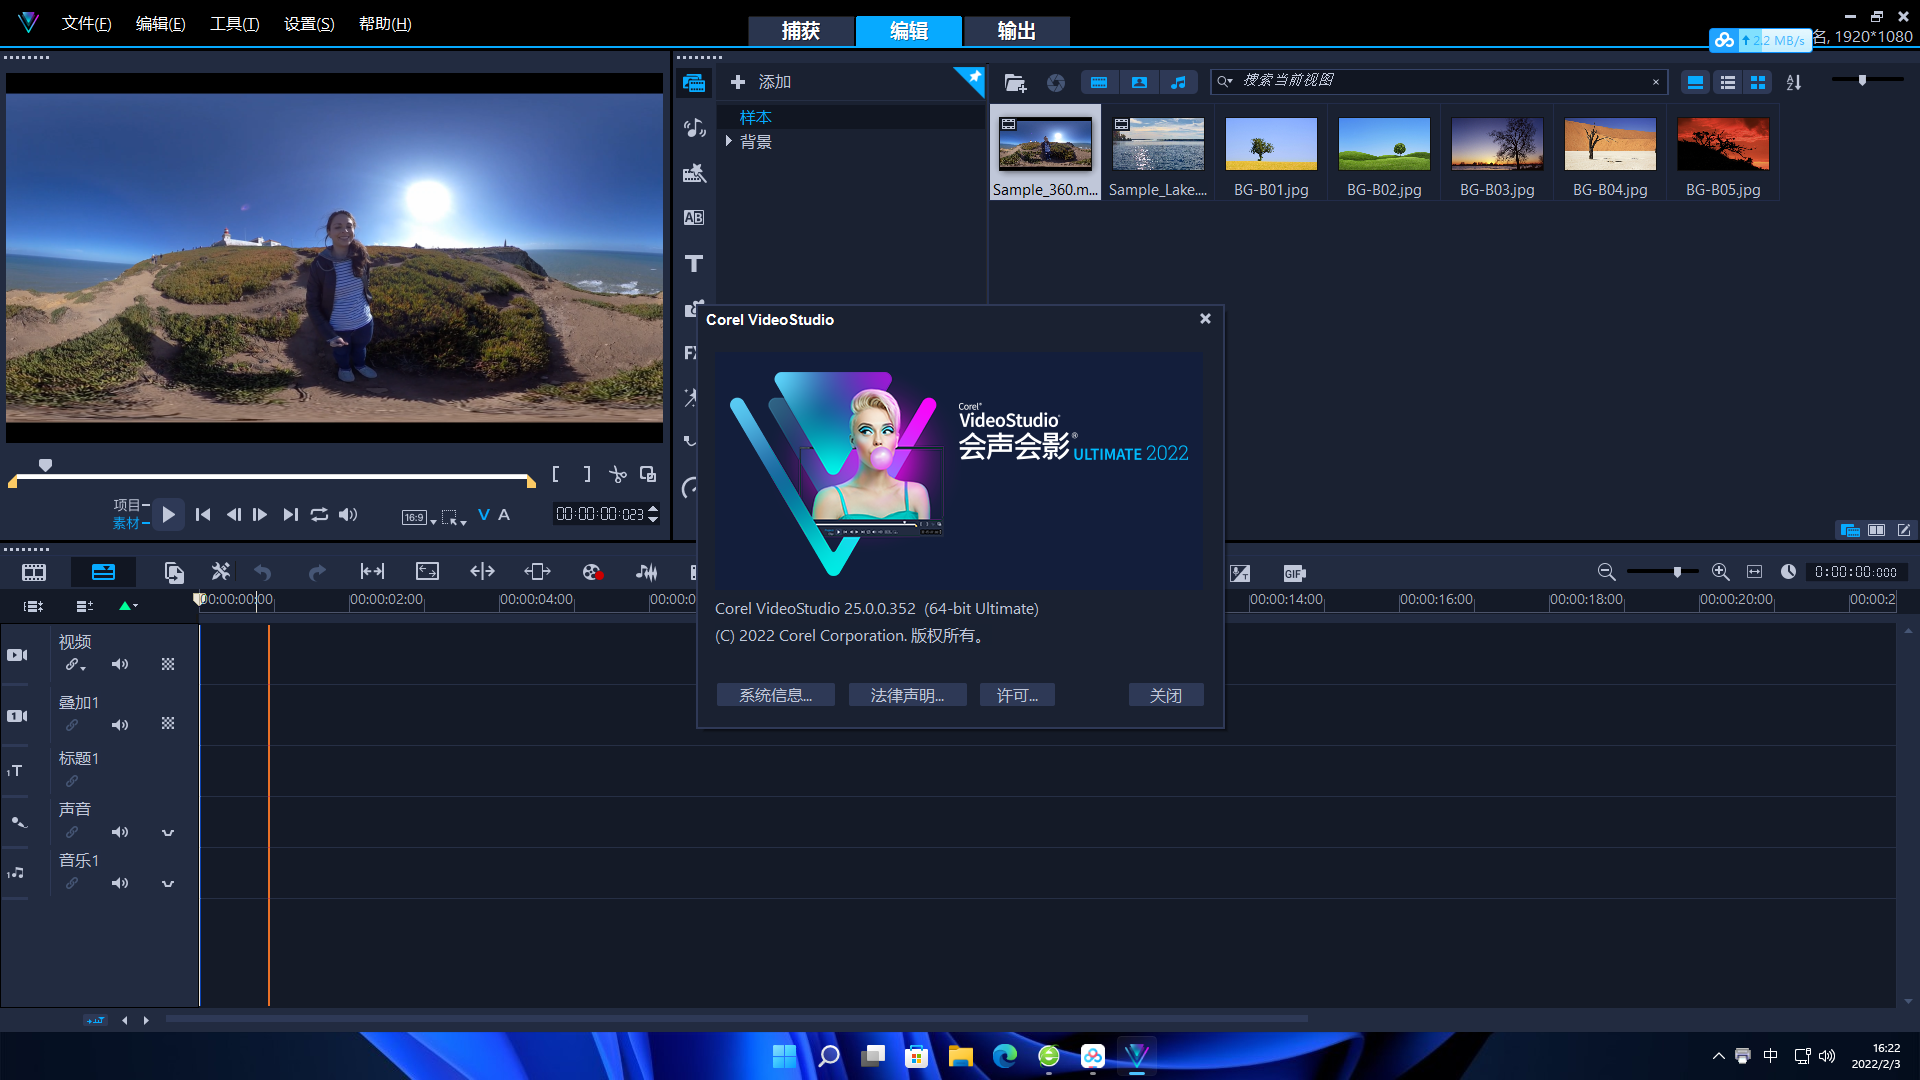
Task: Open the Sound library sidebar icon
Action: tap(694, 128)
